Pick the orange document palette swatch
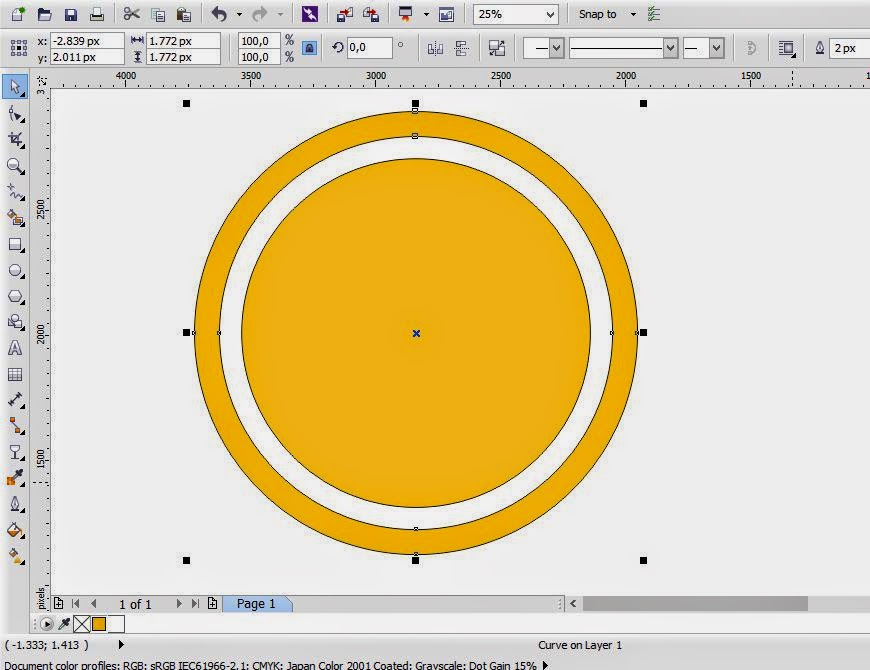The height and width of the screenshot is (670, 870). point(99,625)
